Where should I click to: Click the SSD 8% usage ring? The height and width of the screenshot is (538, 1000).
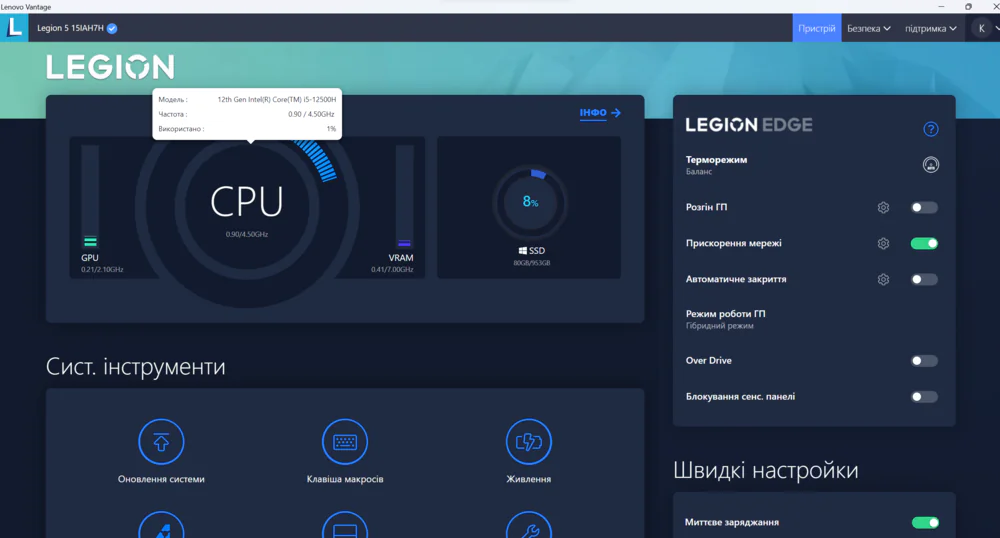point(530,203)
